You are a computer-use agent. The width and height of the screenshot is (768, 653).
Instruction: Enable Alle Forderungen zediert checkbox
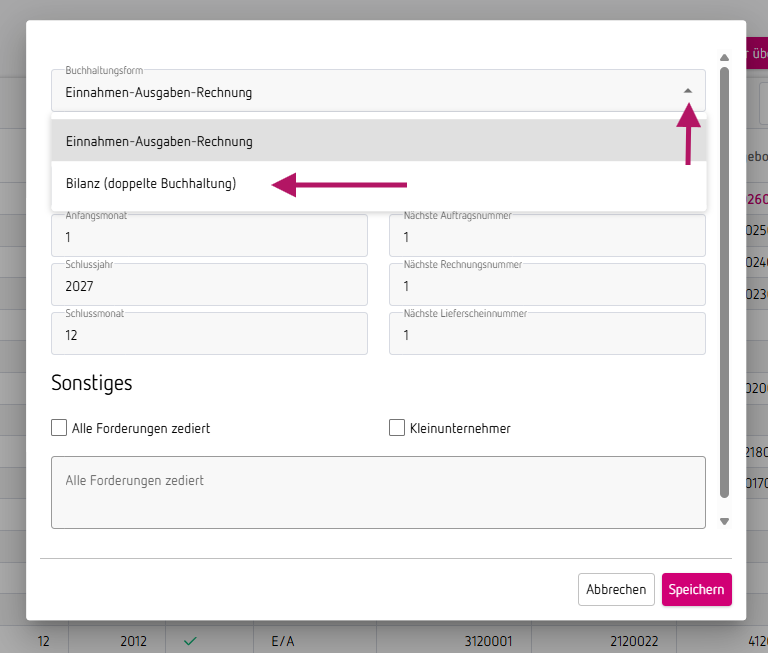tap(59, 428)
